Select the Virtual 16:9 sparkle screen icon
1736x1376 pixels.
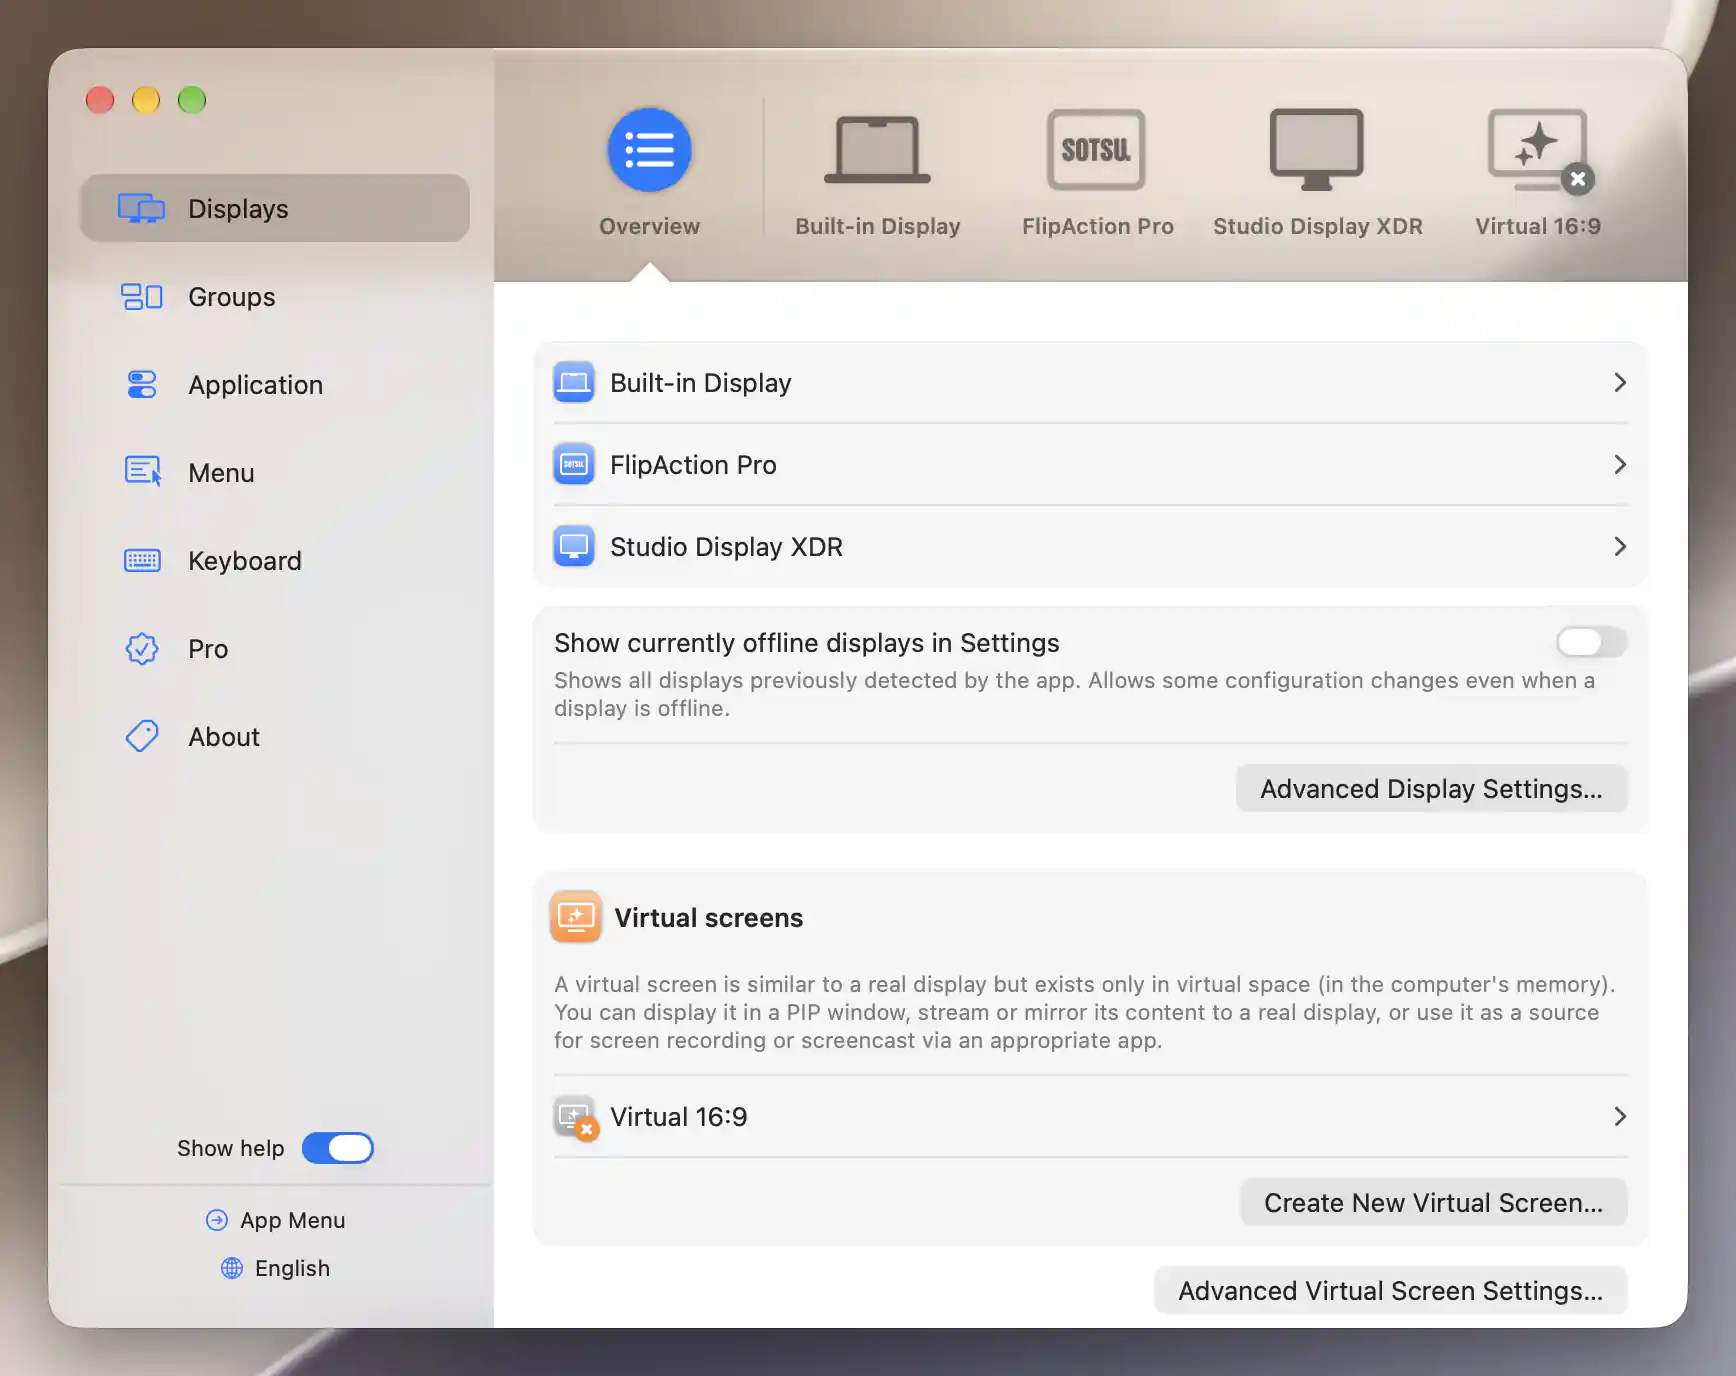coord(1540,150)
